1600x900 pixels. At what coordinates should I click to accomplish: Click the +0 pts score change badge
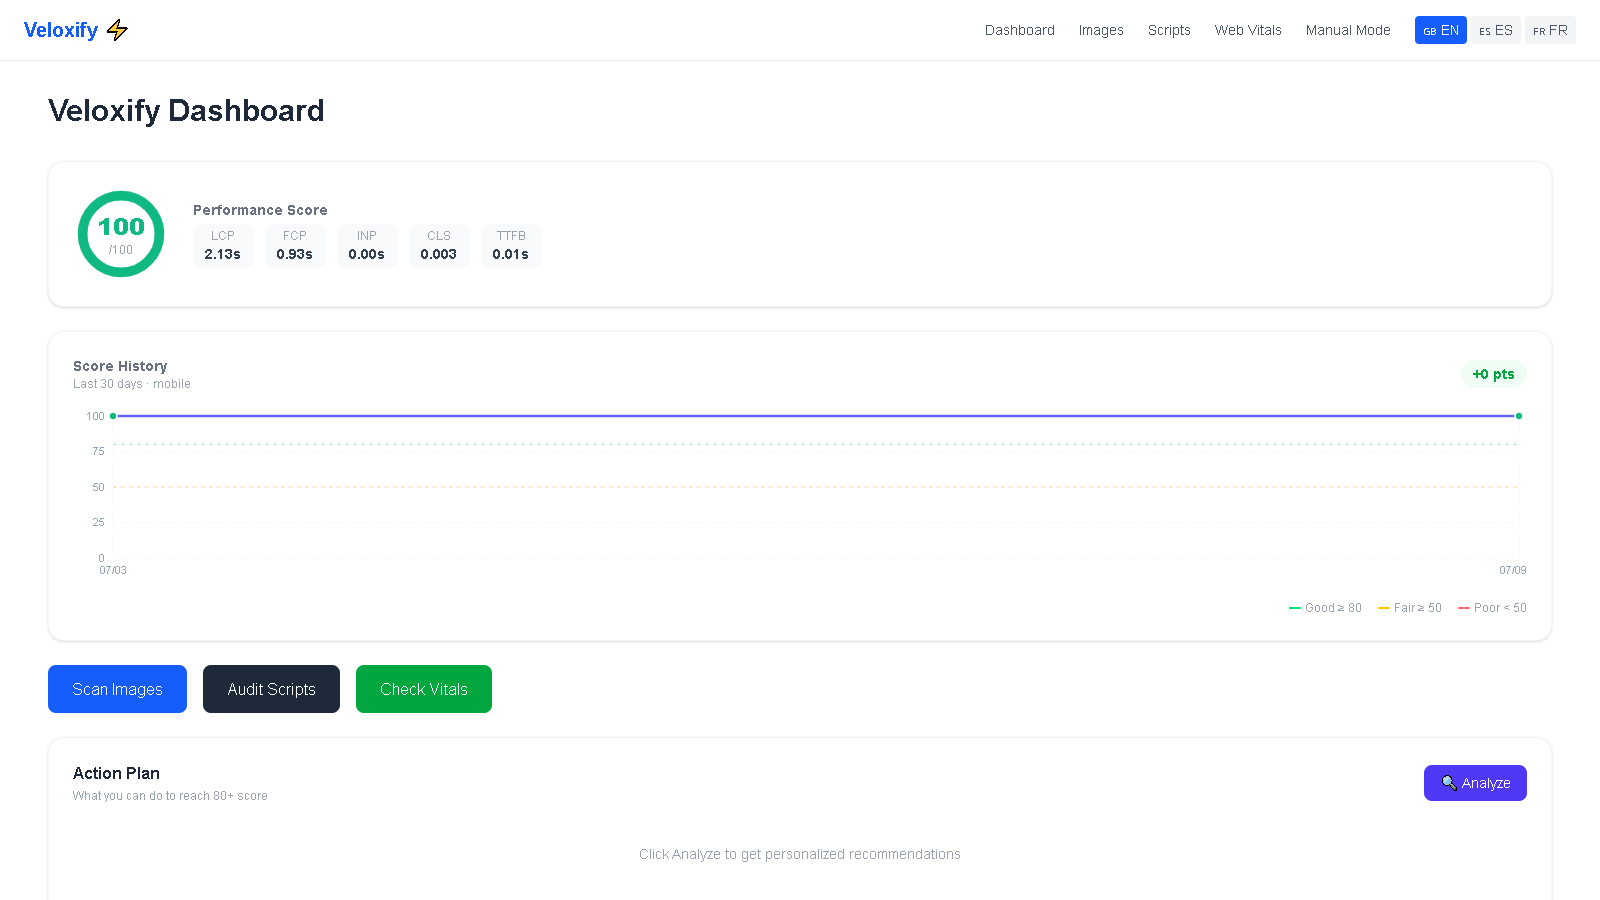[1494, 374]
